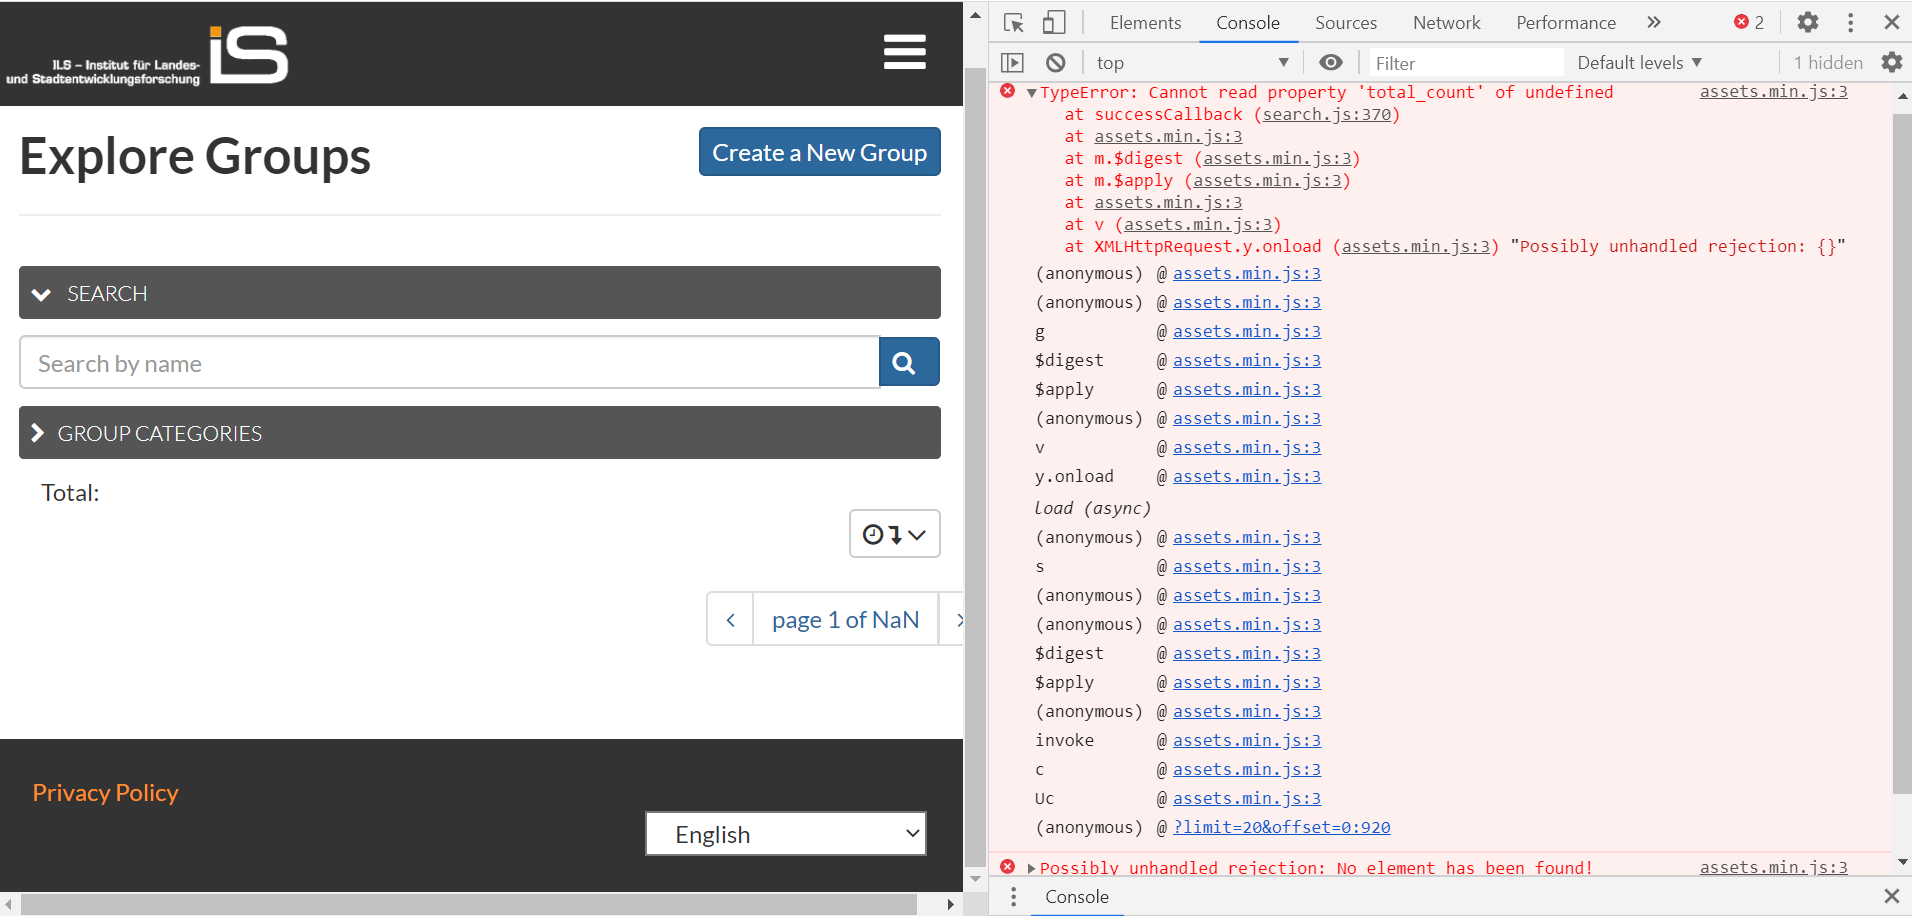Click the blue search magnifier button

click(908, 362)
